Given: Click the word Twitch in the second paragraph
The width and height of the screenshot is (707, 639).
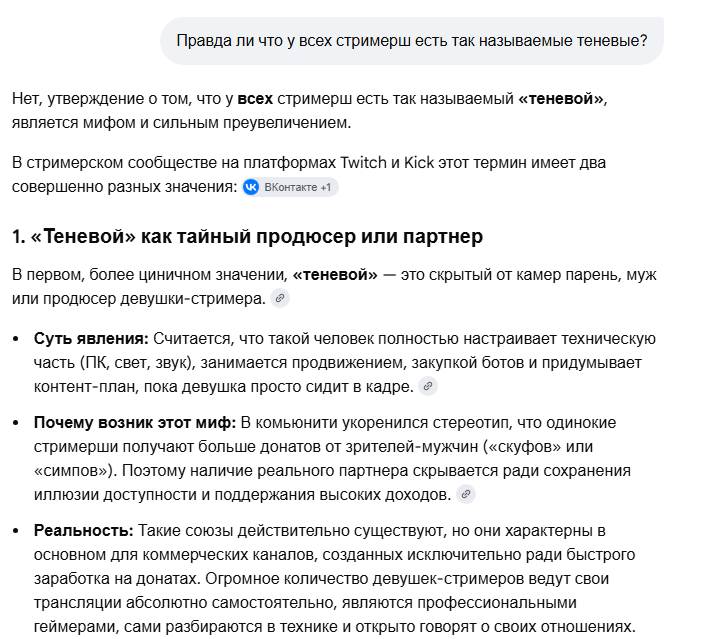Looking at the screenshot, I should pyautogui.click(x=363, y=162).
